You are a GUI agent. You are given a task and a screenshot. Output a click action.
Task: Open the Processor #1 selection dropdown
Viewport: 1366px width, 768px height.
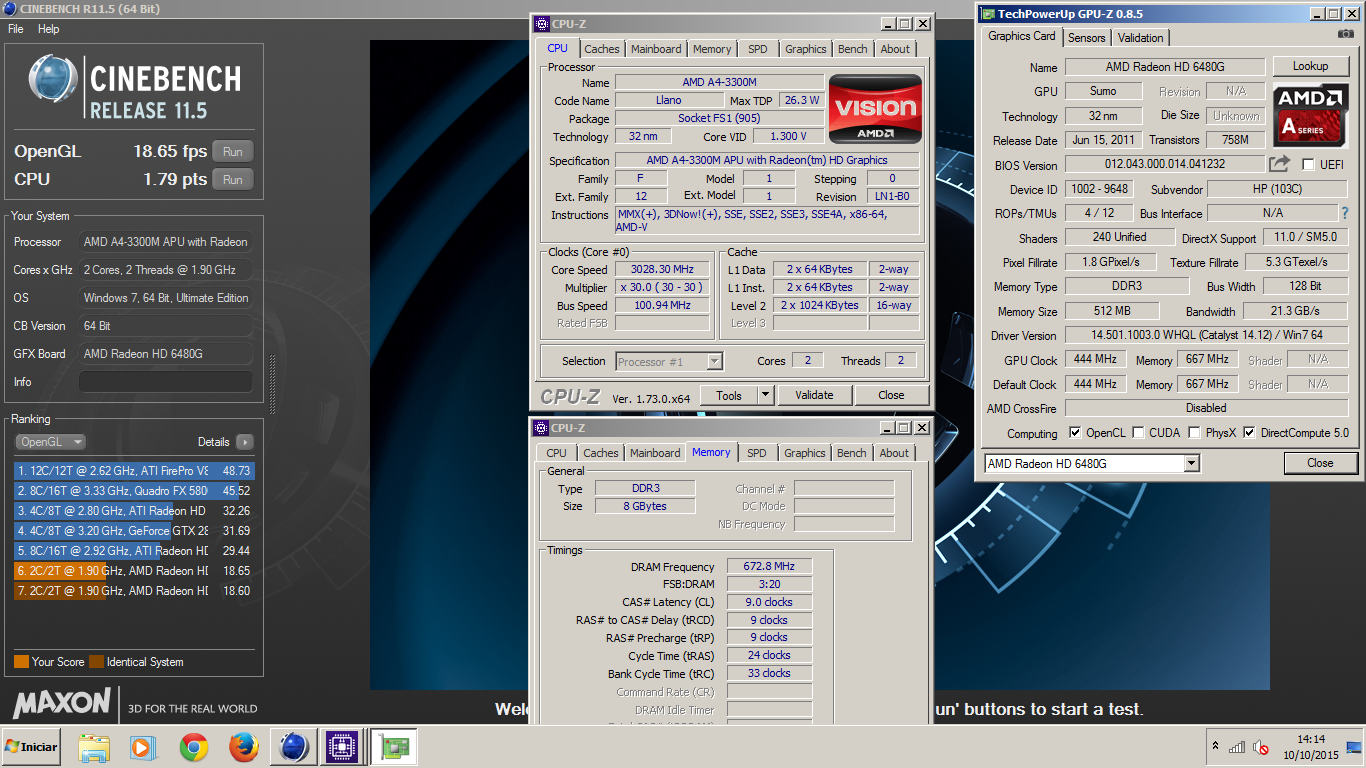point(669,361)
